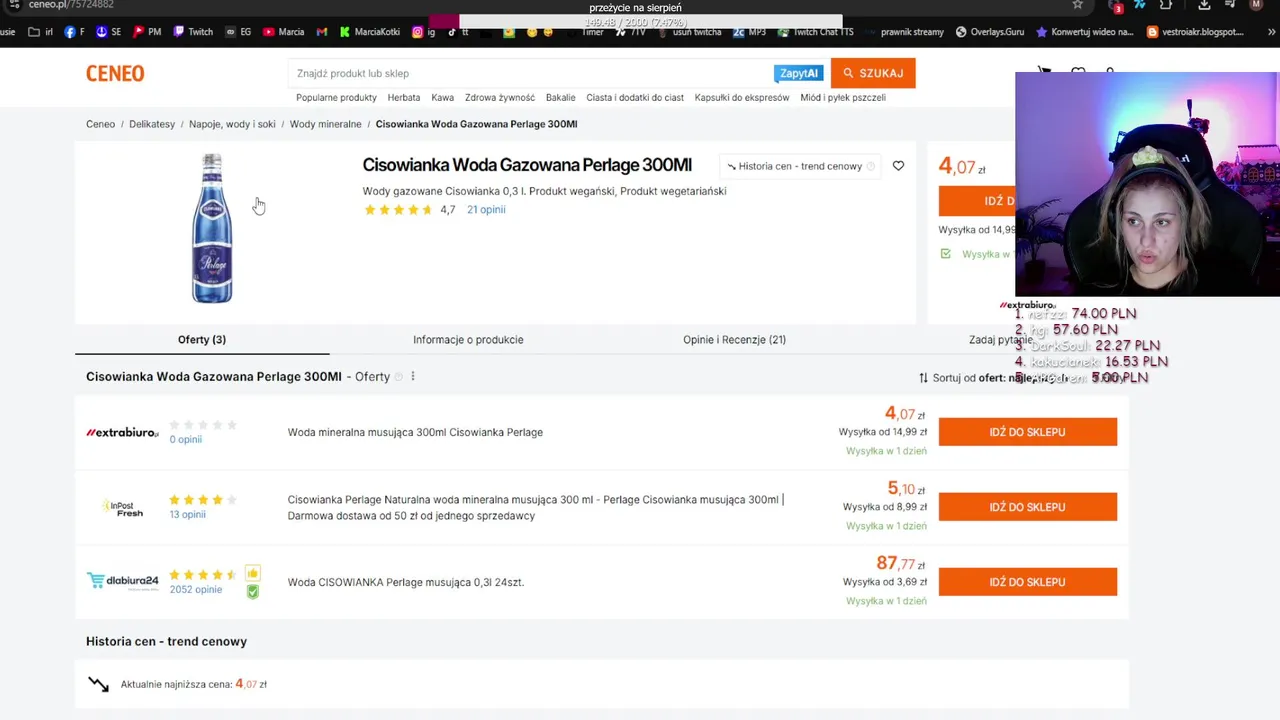Go to Ceneo breadcrumb
Viewport: 1280px width, 720px height.
tap(100, 124)
